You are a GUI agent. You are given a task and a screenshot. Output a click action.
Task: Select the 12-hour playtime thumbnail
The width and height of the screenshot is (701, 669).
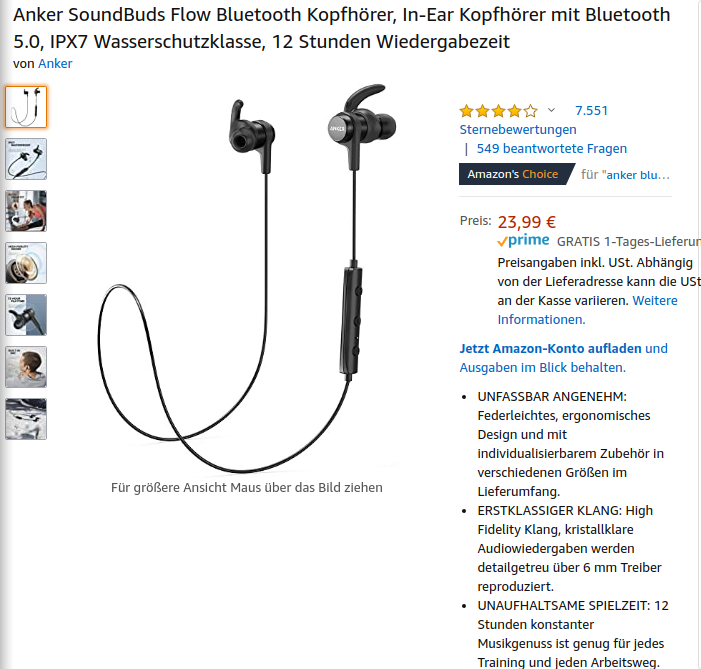[x=26, y=315]
